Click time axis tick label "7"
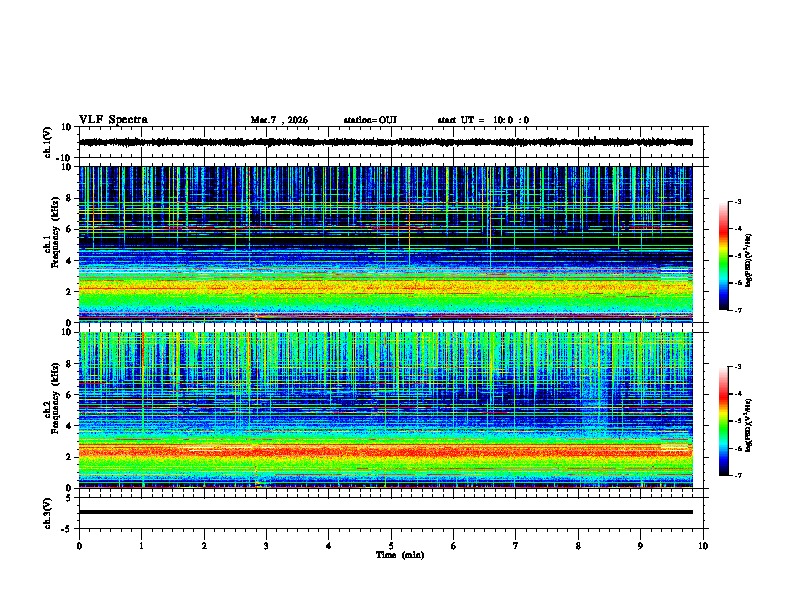This screenshot has width=792, height=612. 516,546
